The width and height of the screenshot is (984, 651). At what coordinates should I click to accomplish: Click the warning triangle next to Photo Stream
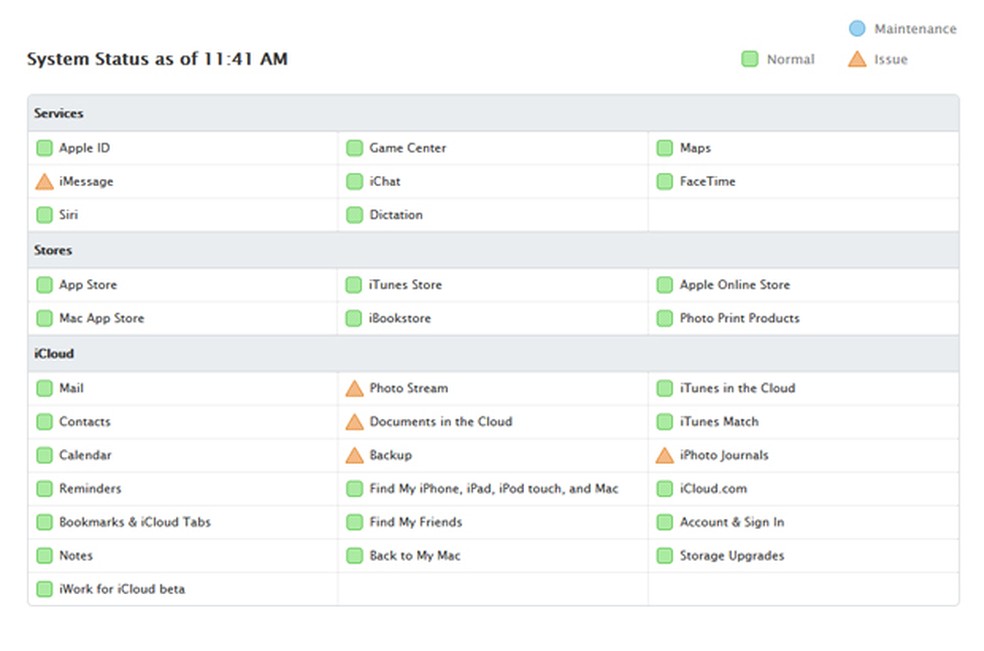(x=355, y=388)
